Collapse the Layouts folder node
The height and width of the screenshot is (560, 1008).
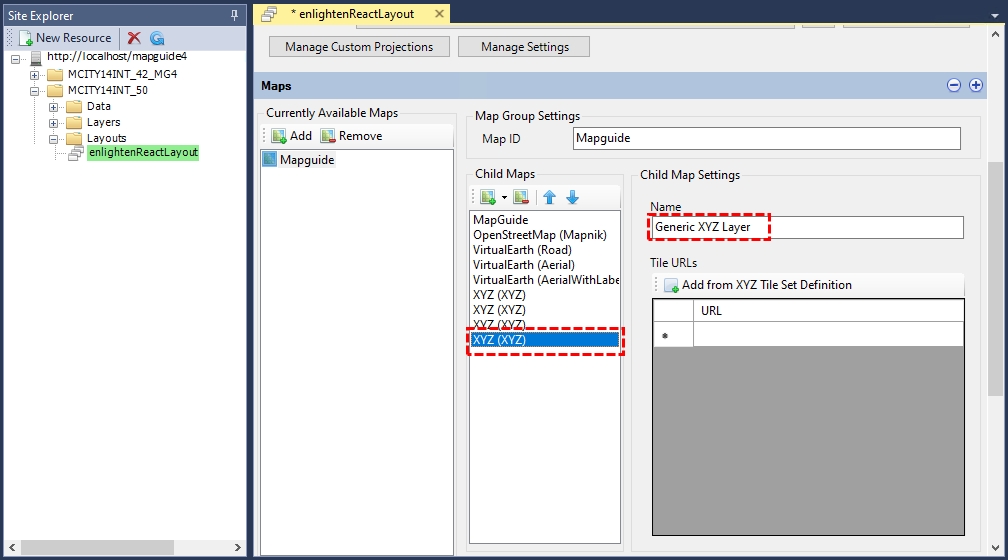point(55,138)
